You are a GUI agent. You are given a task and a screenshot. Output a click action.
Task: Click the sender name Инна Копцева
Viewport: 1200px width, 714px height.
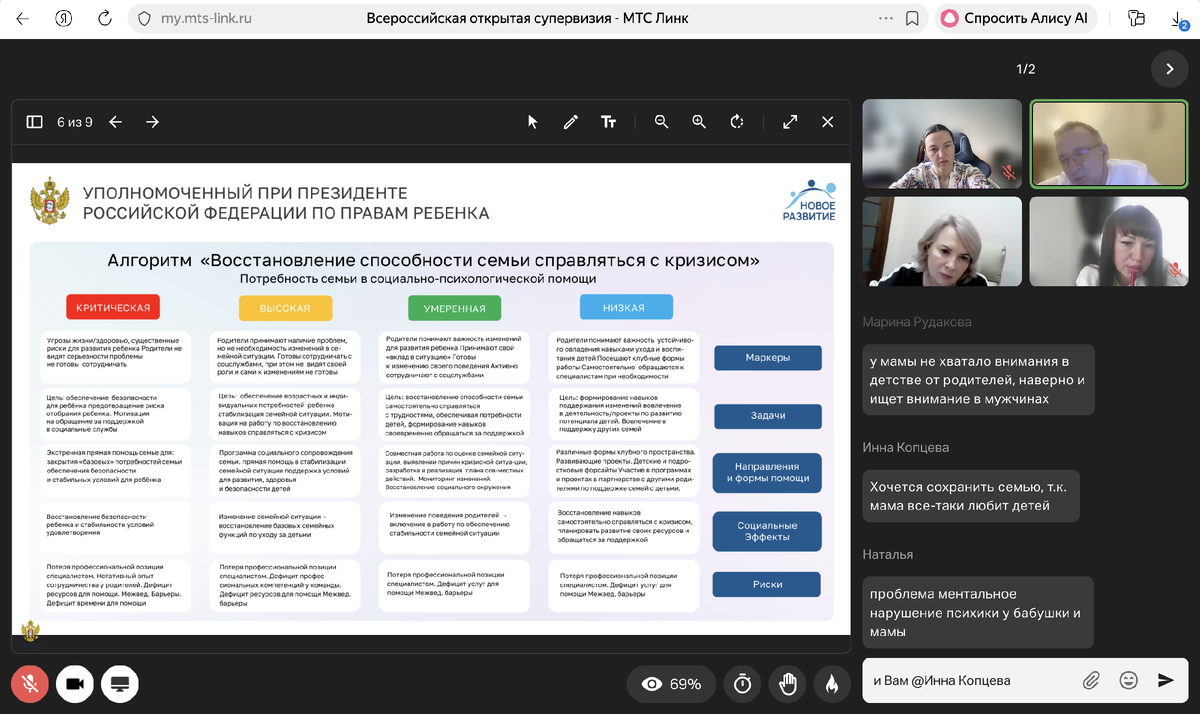tap(906, 447)
